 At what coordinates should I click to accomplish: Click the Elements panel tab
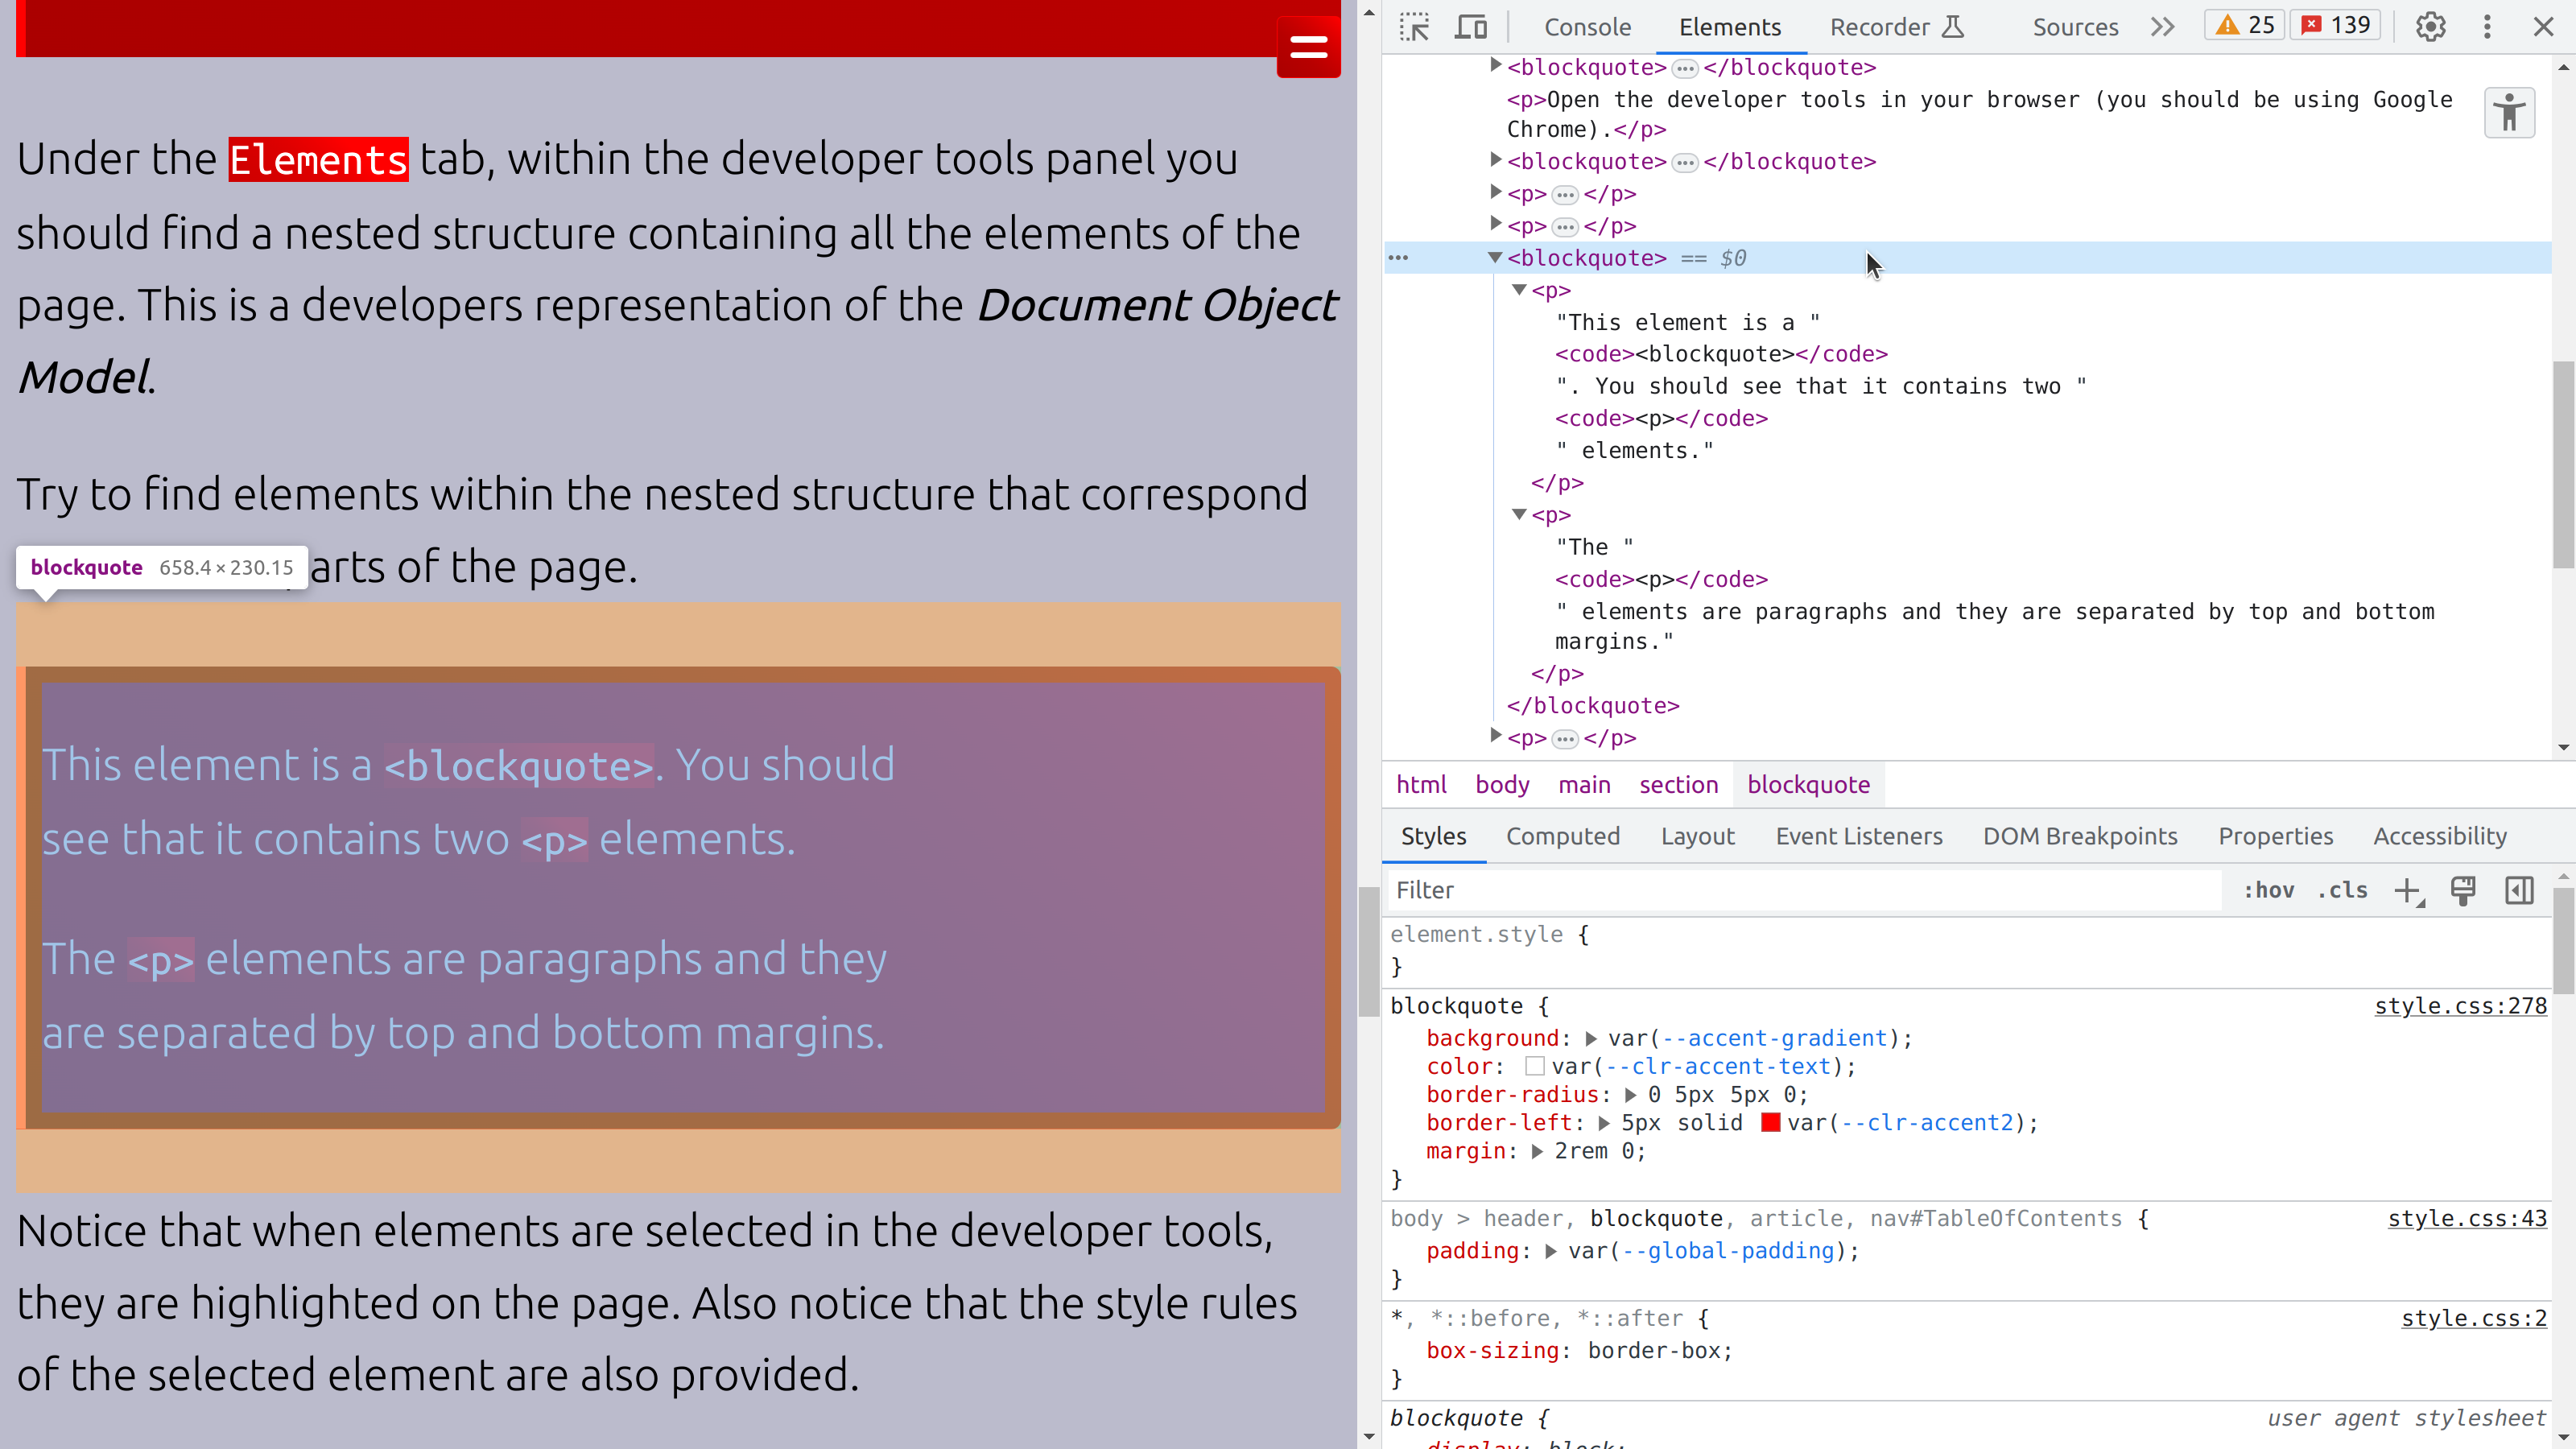(x=1730, y=27)
